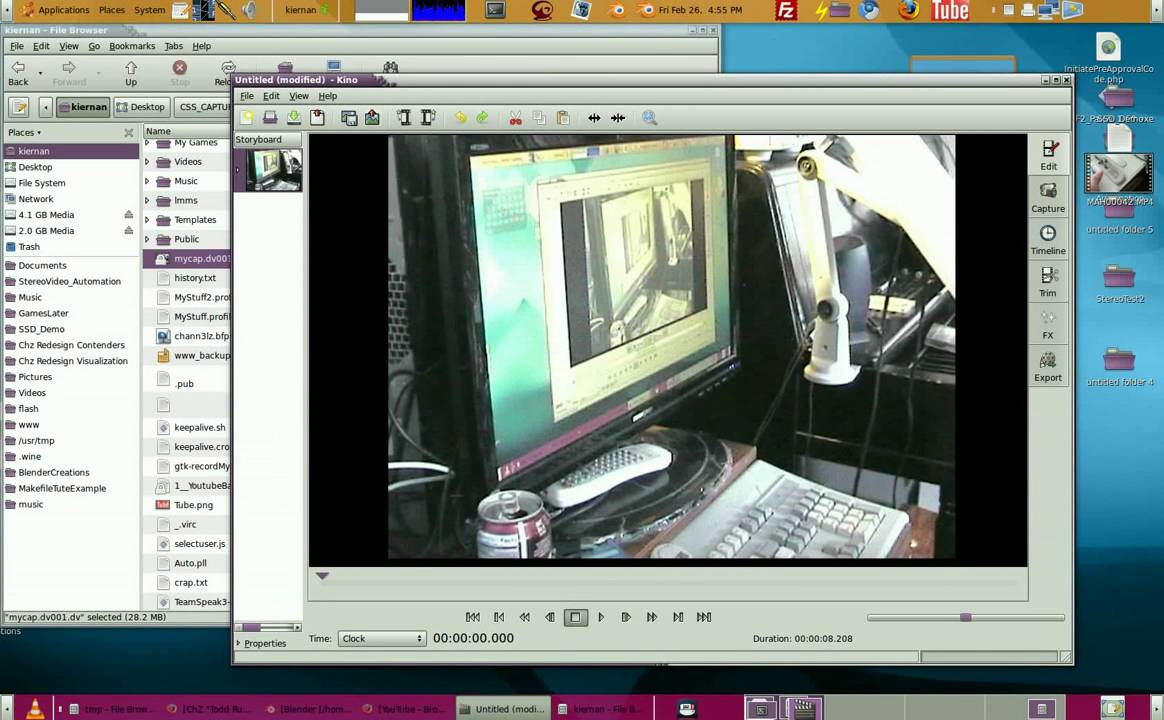Open the Places sidebar dropdown
This screenshot has height=720, width=1164.
pos(24,132)
